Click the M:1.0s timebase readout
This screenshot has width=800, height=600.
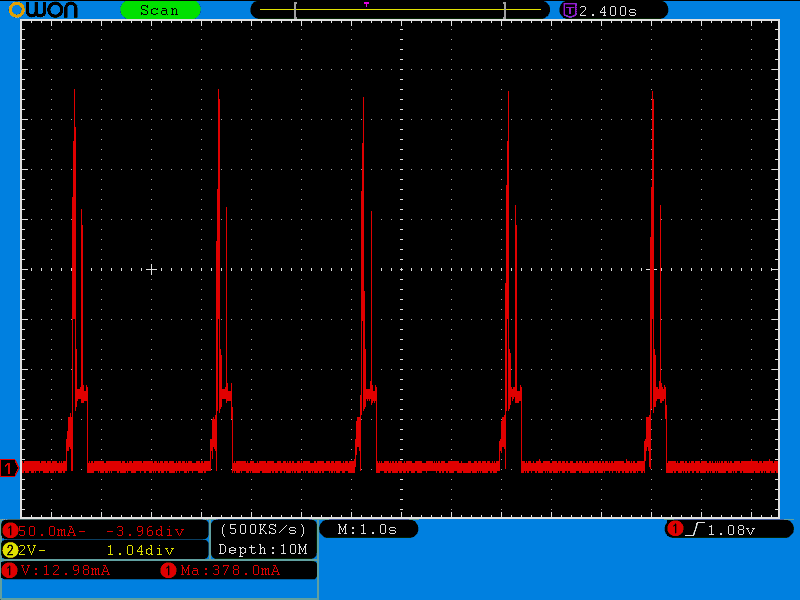coord(368,529)
